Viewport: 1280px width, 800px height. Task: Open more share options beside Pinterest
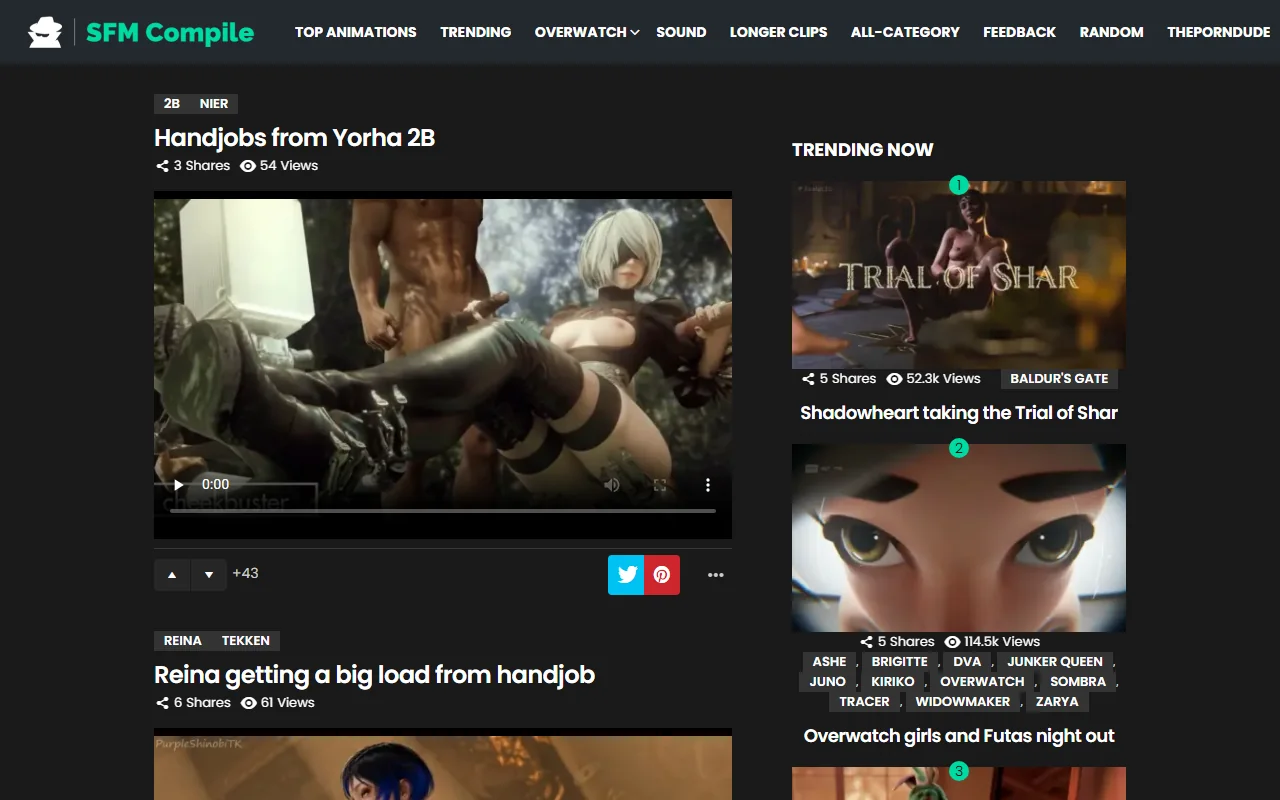pos(715,575)
